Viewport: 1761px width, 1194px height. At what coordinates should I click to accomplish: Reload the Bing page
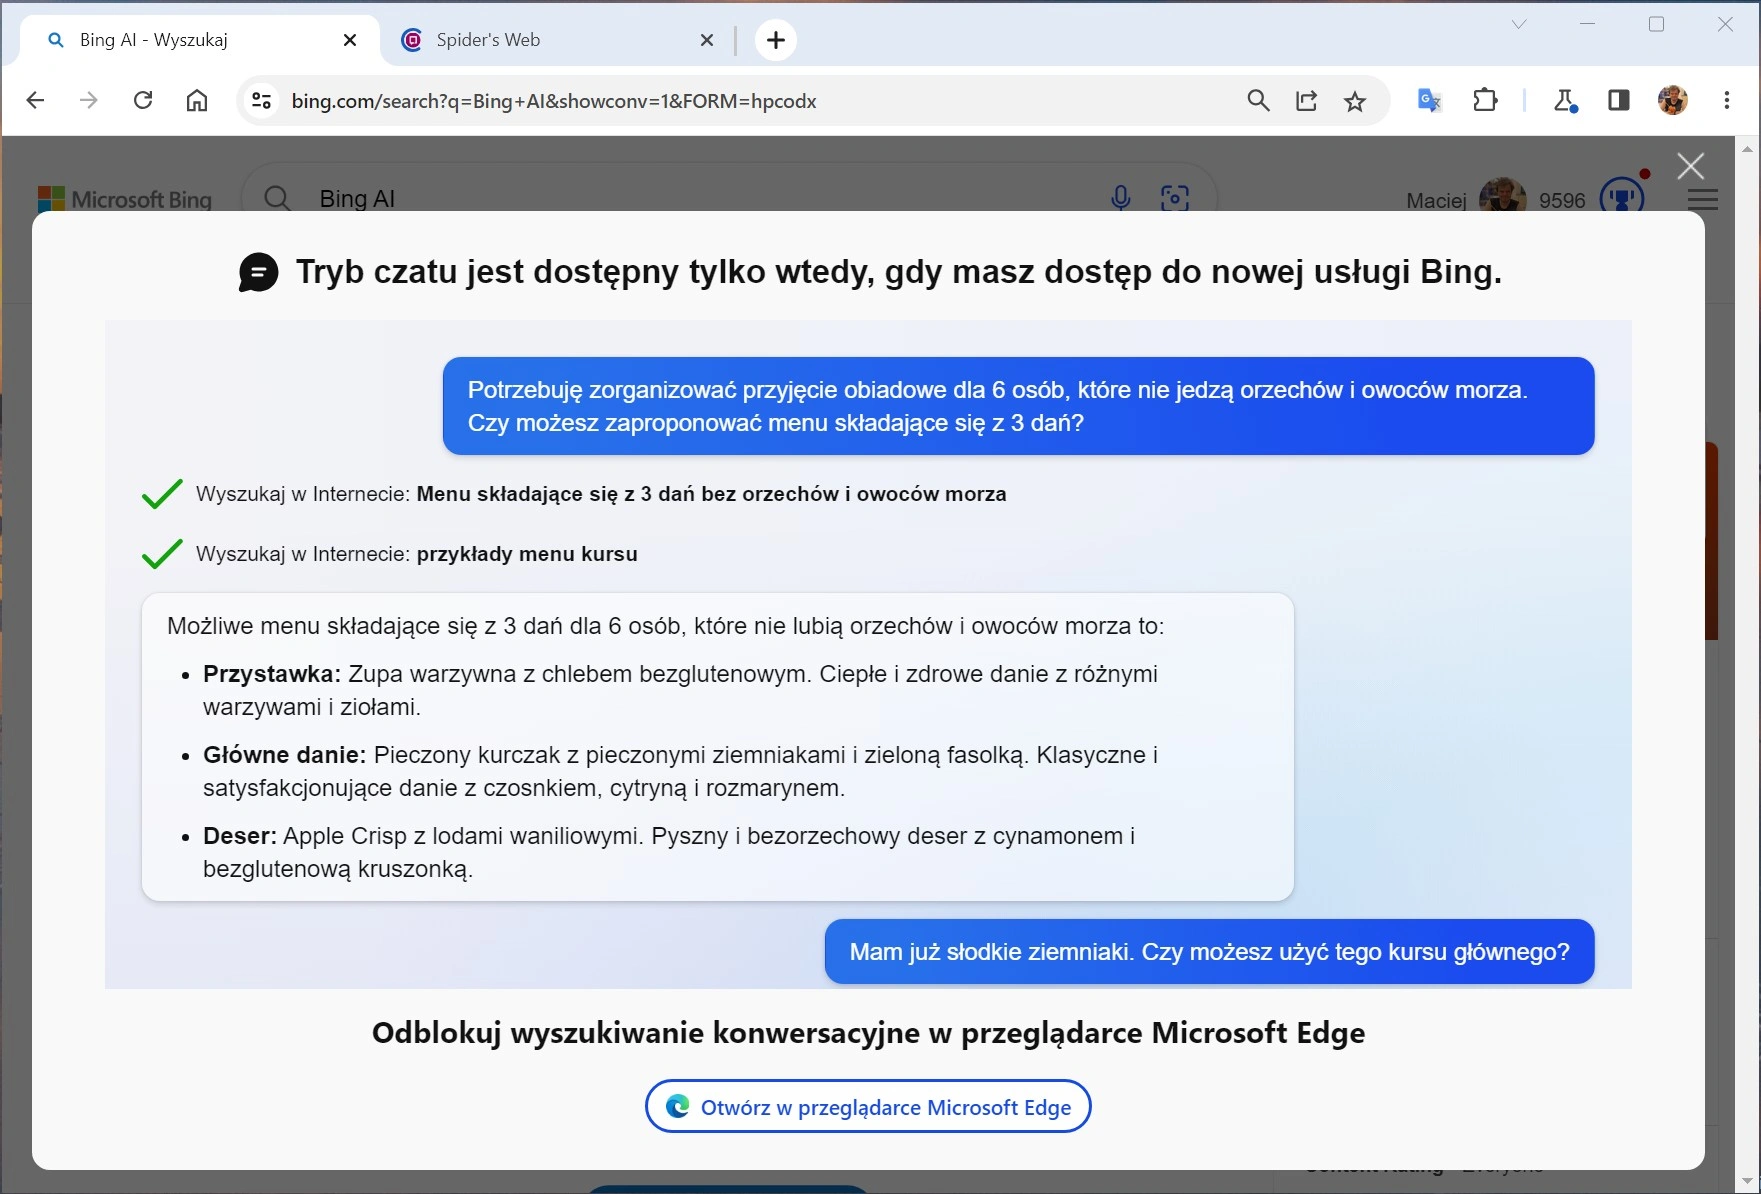[143, 100]
